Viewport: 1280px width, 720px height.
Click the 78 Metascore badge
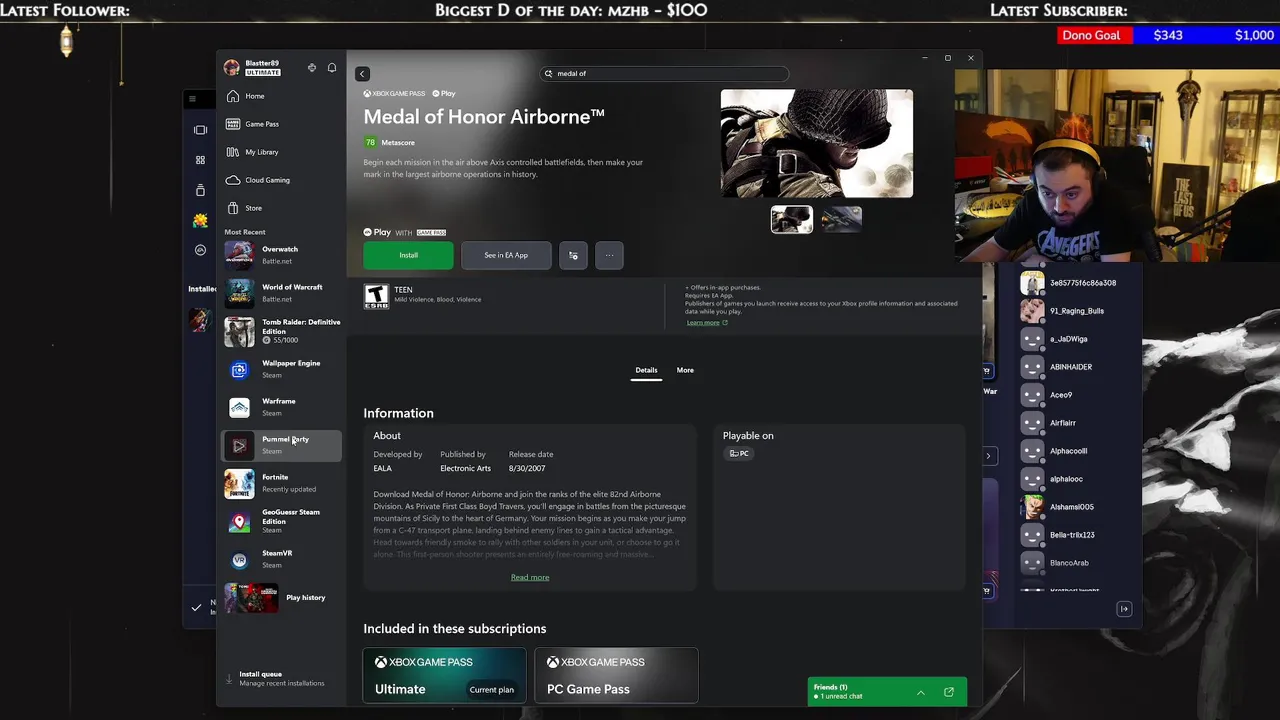point(370,143)
